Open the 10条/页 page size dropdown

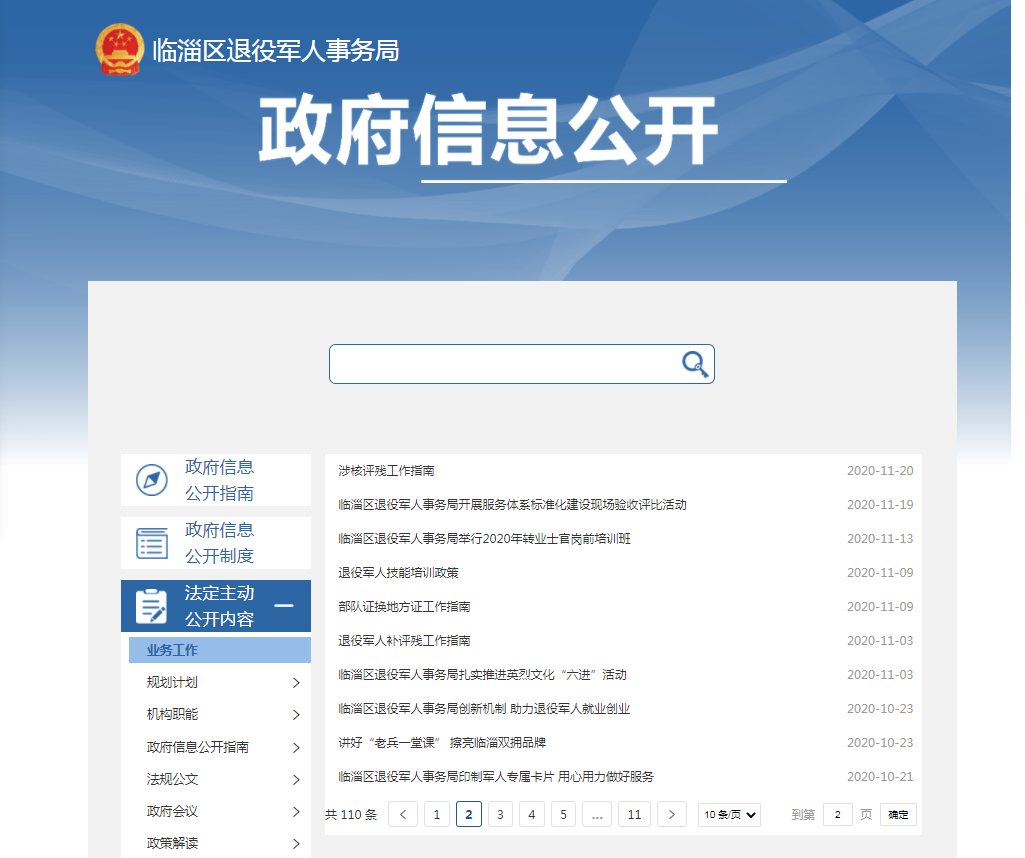pyautogui.click(x=729, y=814)
